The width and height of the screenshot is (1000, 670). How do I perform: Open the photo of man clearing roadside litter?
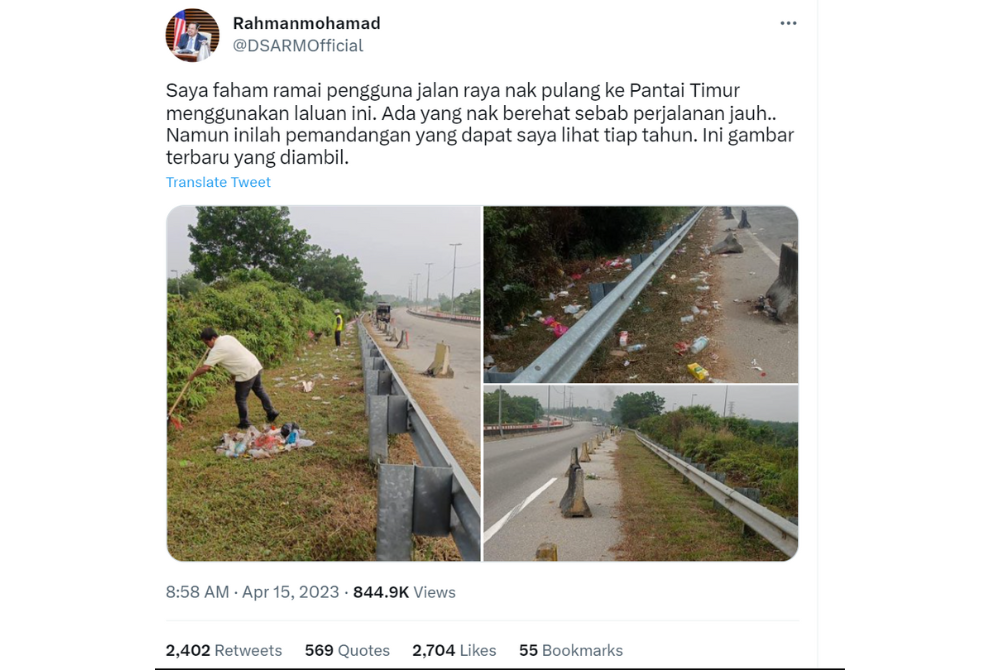coord(322,384)
